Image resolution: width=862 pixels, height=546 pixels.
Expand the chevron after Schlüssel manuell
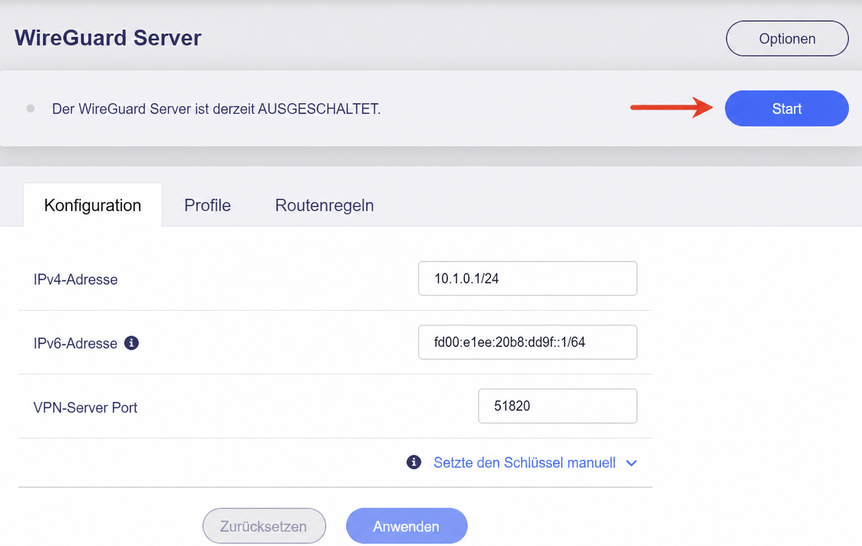point(632,463)
